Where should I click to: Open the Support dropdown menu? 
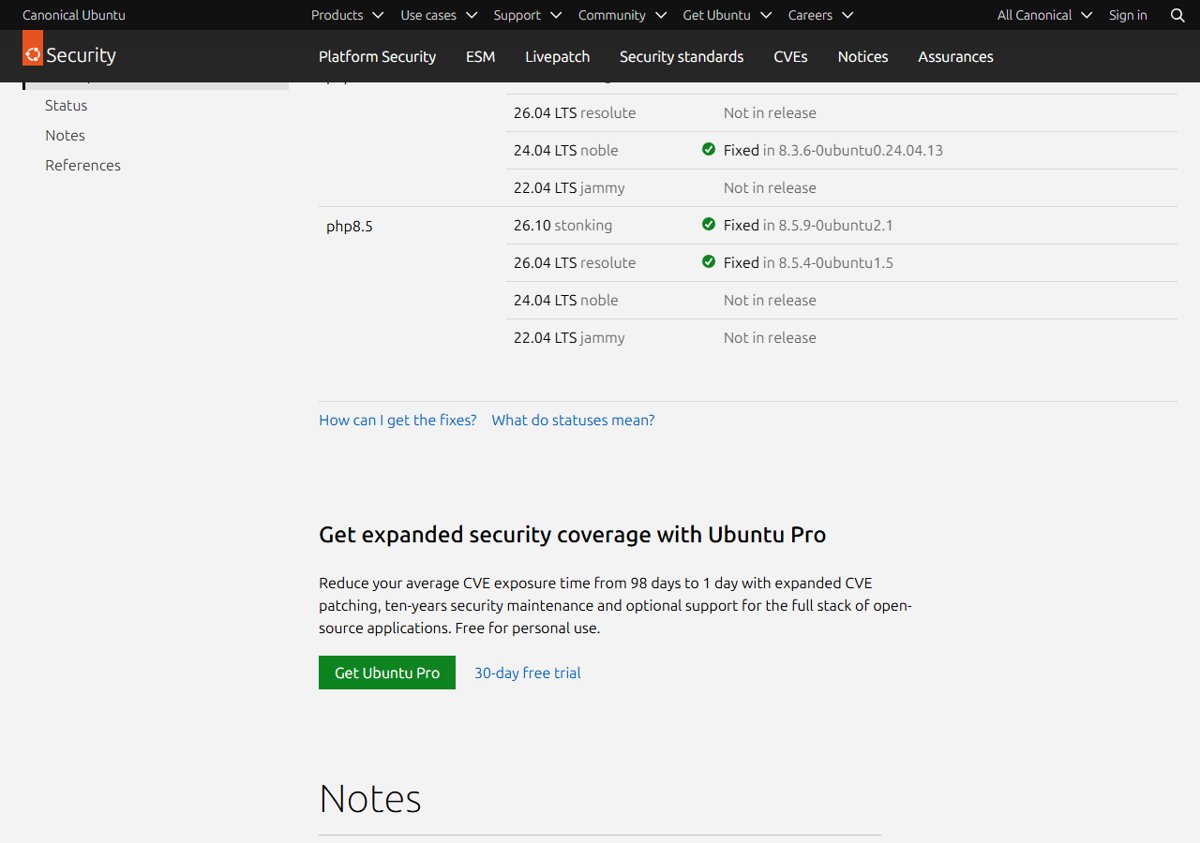[x=527, y=15]
